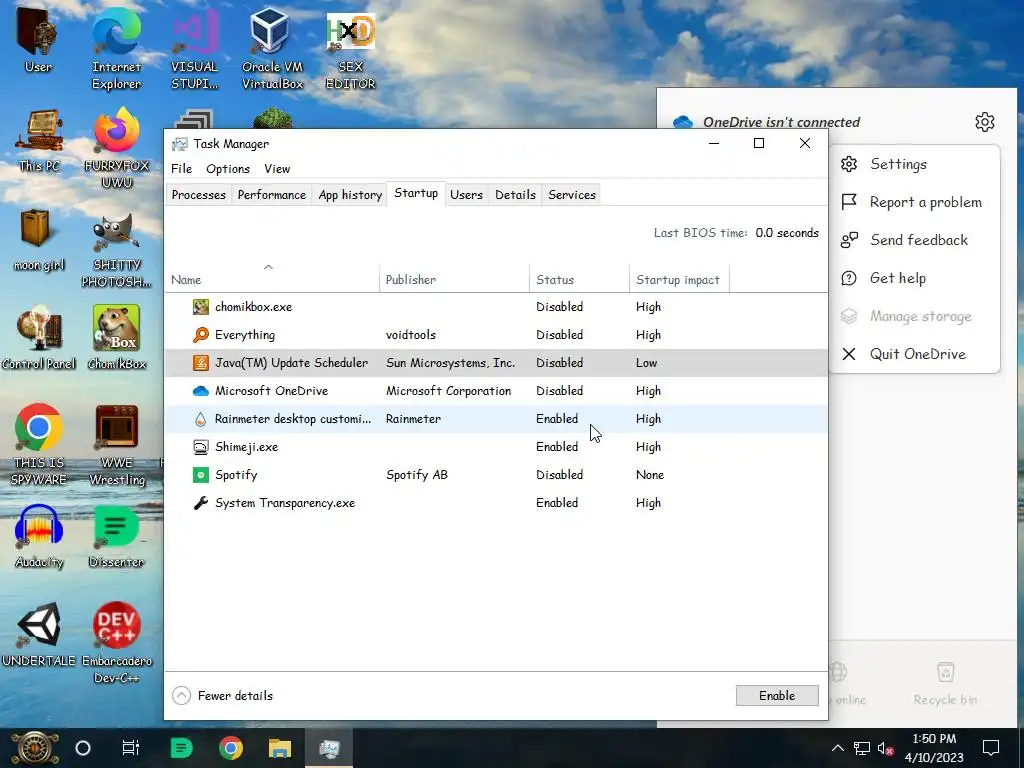Select the Spotify startup entry
The height and width of the screenshot is (768, 1024).
tap(496, 475)
